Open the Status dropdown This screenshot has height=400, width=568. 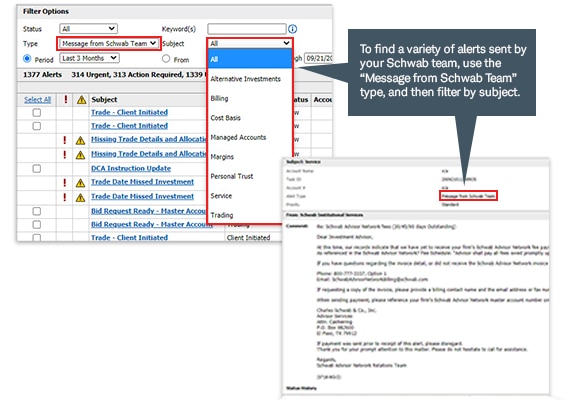click(x=88, y=29)
